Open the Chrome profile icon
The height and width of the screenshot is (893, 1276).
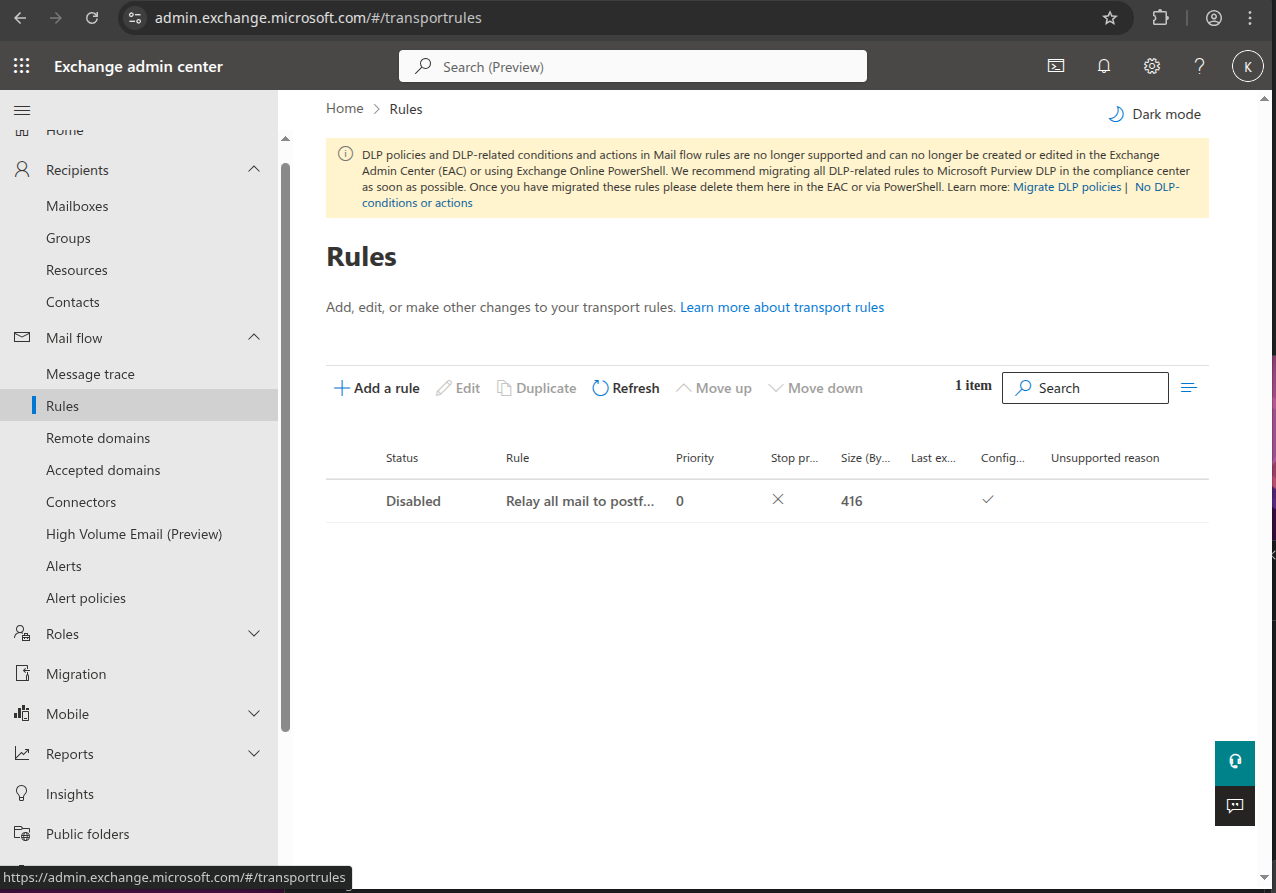pos(1214,18)
